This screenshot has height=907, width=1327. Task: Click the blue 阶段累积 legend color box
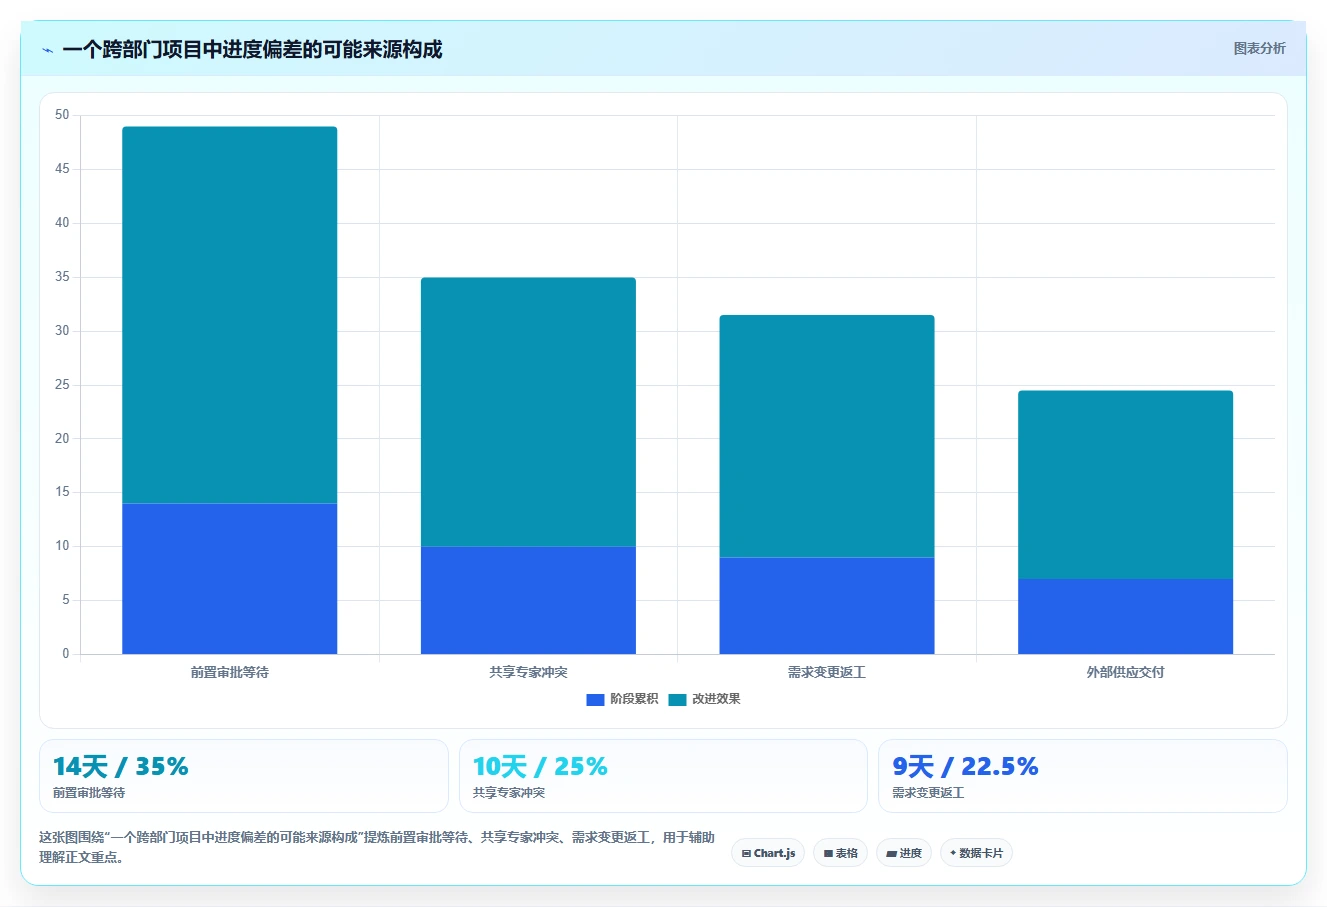point(595,699)
